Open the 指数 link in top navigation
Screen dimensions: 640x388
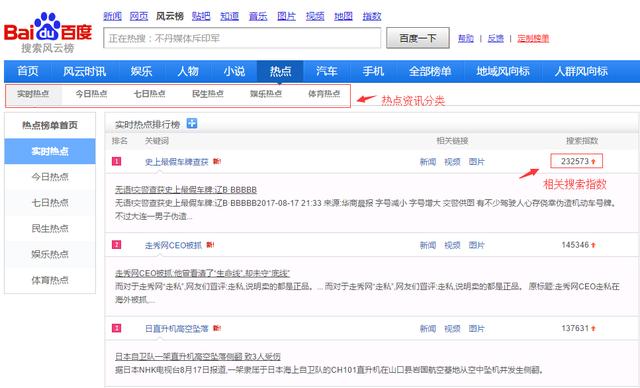click(372, 16)
